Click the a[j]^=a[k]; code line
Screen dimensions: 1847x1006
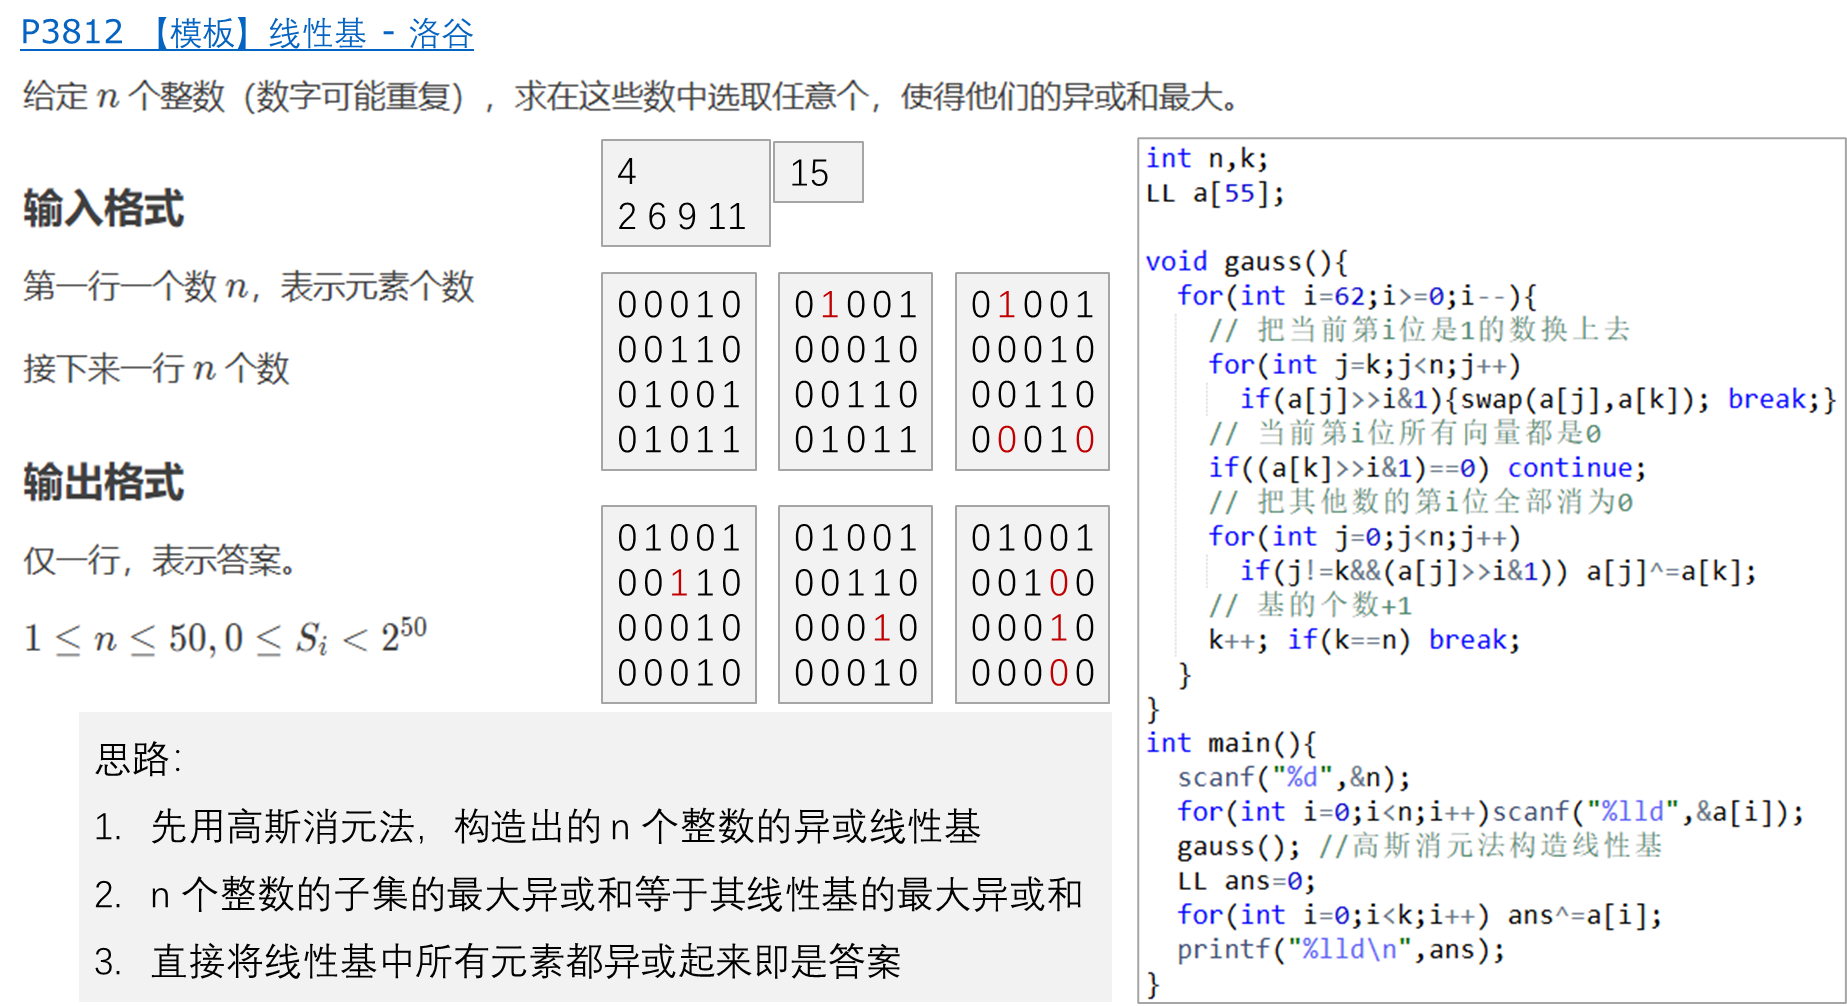[x=1498, y=571]
